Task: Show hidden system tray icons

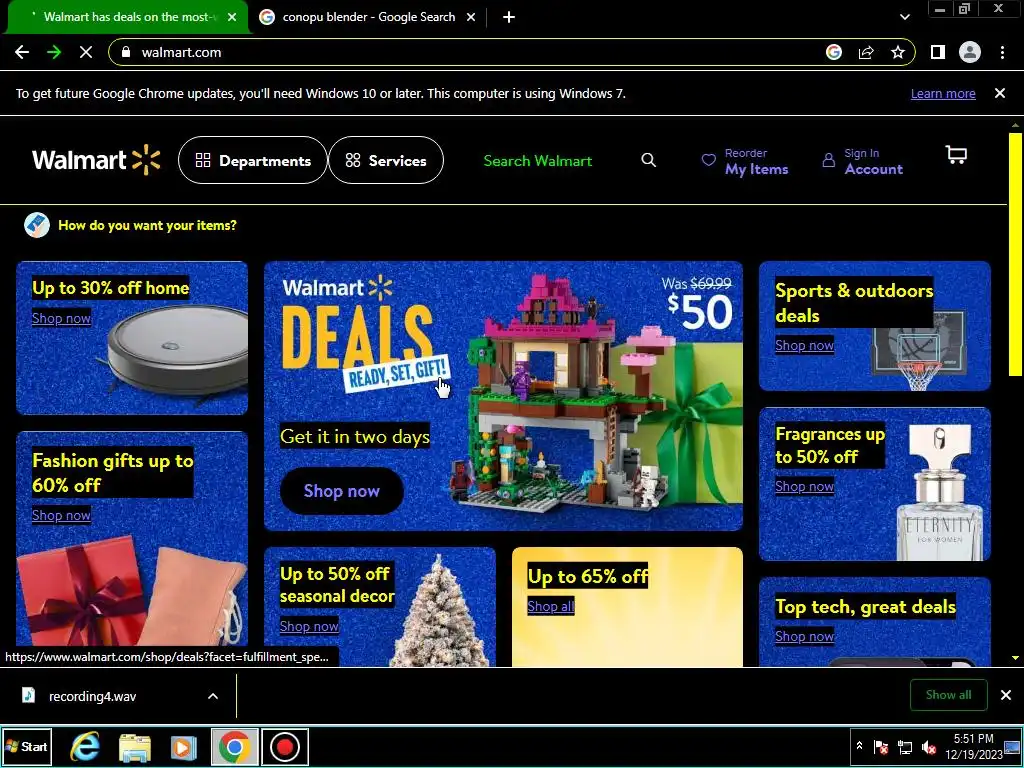Action: (x=859, y=746)
